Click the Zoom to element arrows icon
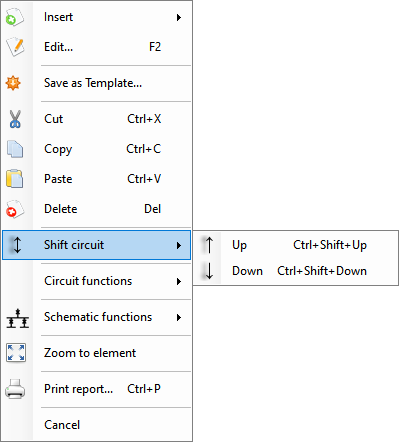Screen dimensions: 399x442 pyautogui.click(x=16, y=353)
